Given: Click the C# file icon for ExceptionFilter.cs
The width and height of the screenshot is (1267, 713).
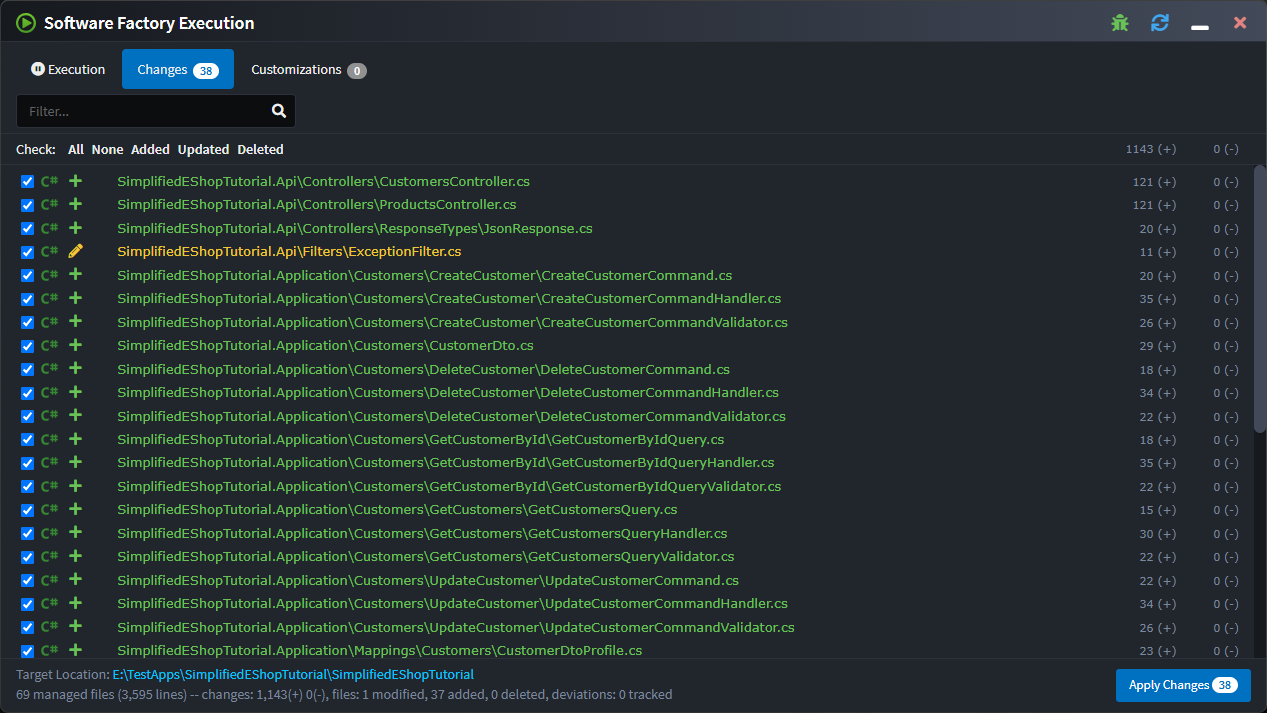Looking at the screenshot, I should click(x=49, y=251).
